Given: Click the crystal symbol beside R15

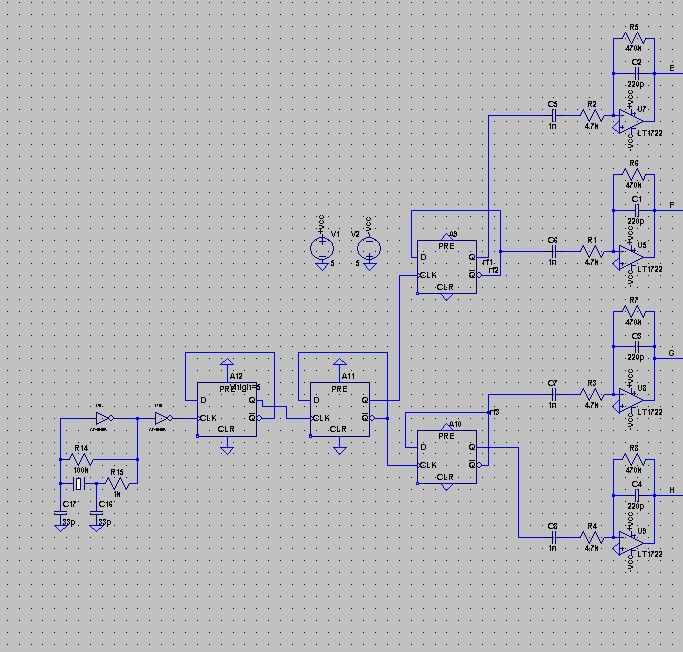Looking at the screenshot, I should pos(78,483).
